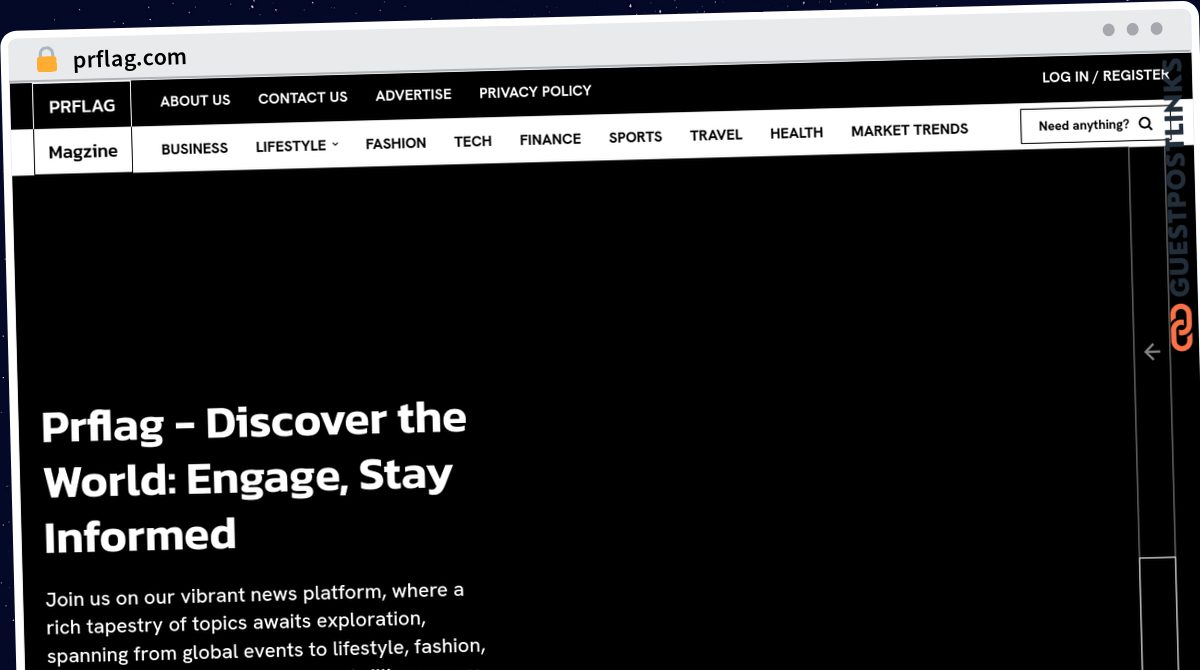Open the Market Trends section
This screenshot has width=1200, height=670.
point(910,129)
